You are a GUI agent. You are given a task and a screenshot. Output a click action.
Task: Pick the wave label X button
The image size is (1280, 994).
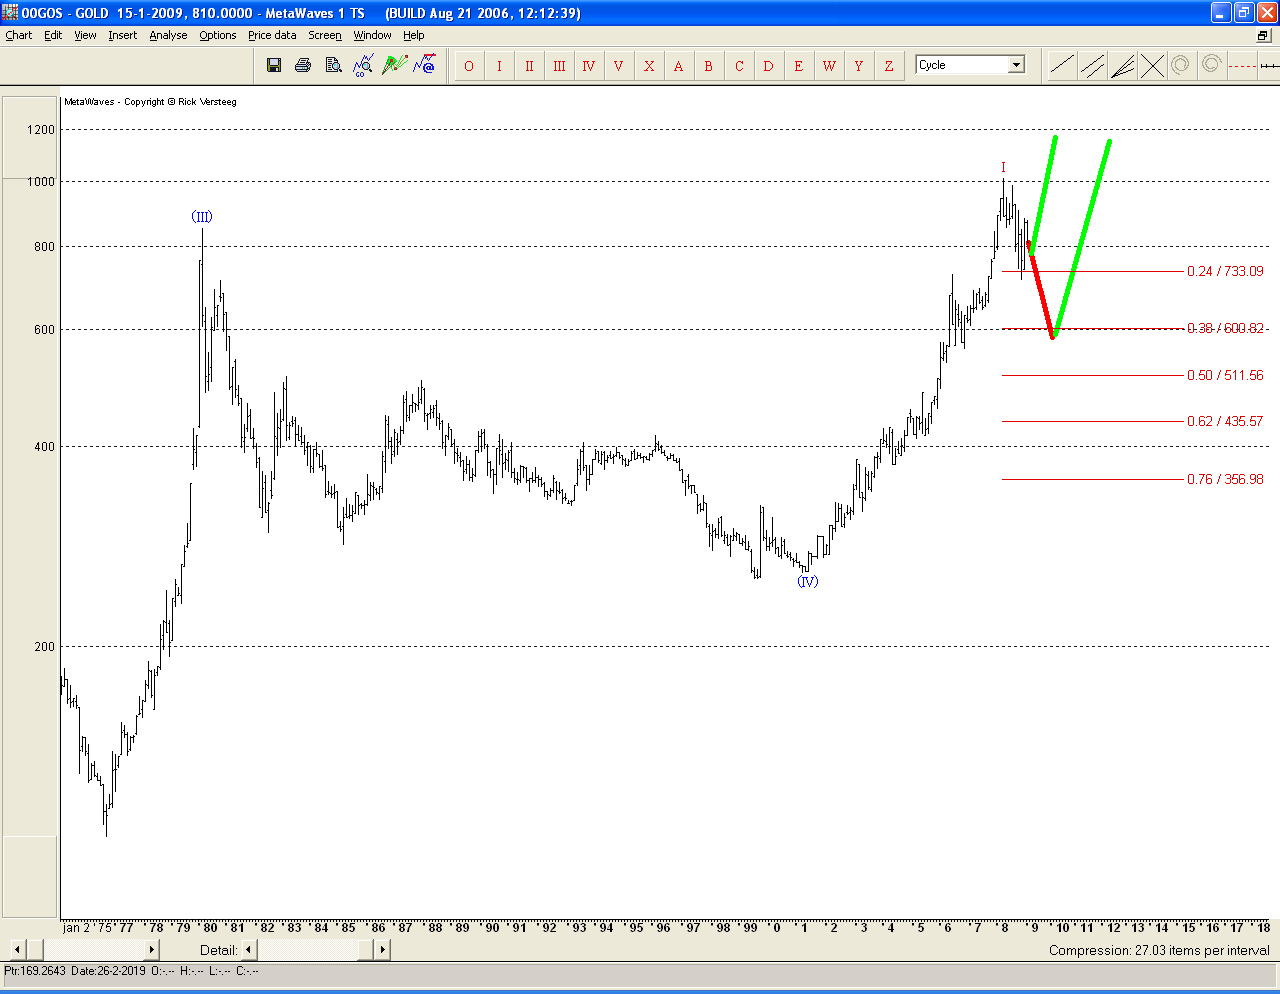(x=649, y=66)
